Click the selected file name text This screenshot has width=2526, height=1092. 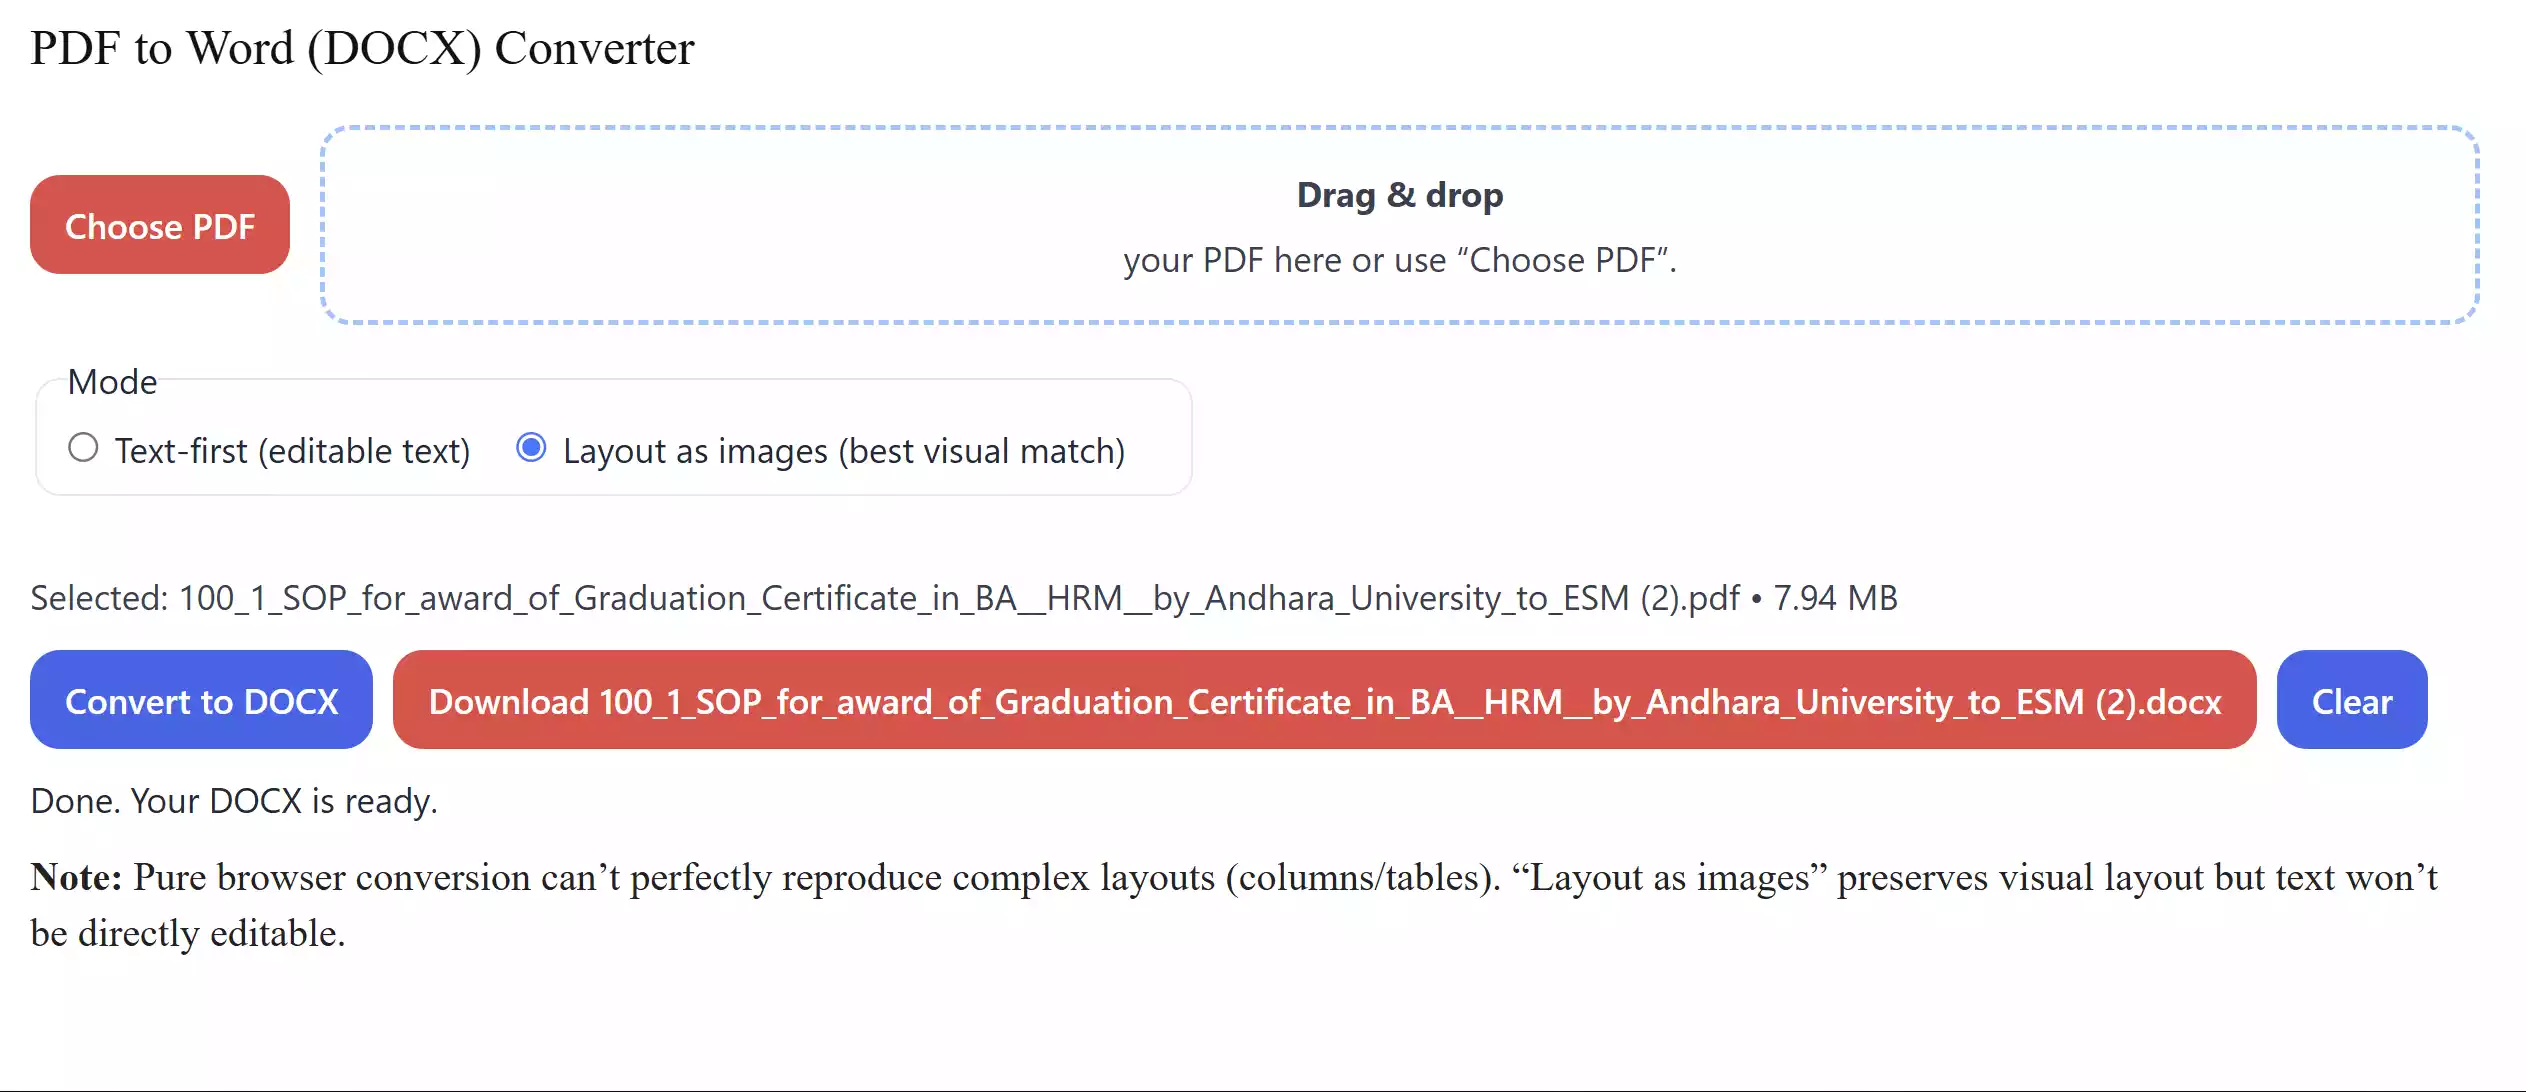963,598
